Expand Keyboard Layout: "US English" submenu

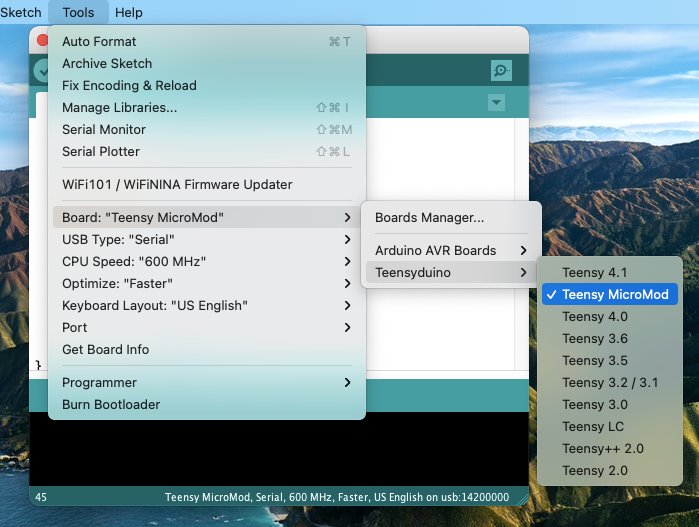(x=207, y=305)
